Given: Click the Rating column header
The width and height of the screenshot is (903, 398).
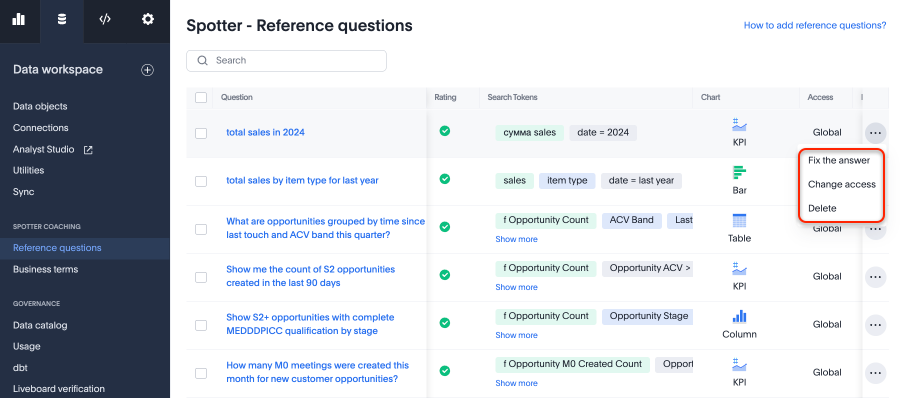Looking at the screenshot, I should 445,97.
